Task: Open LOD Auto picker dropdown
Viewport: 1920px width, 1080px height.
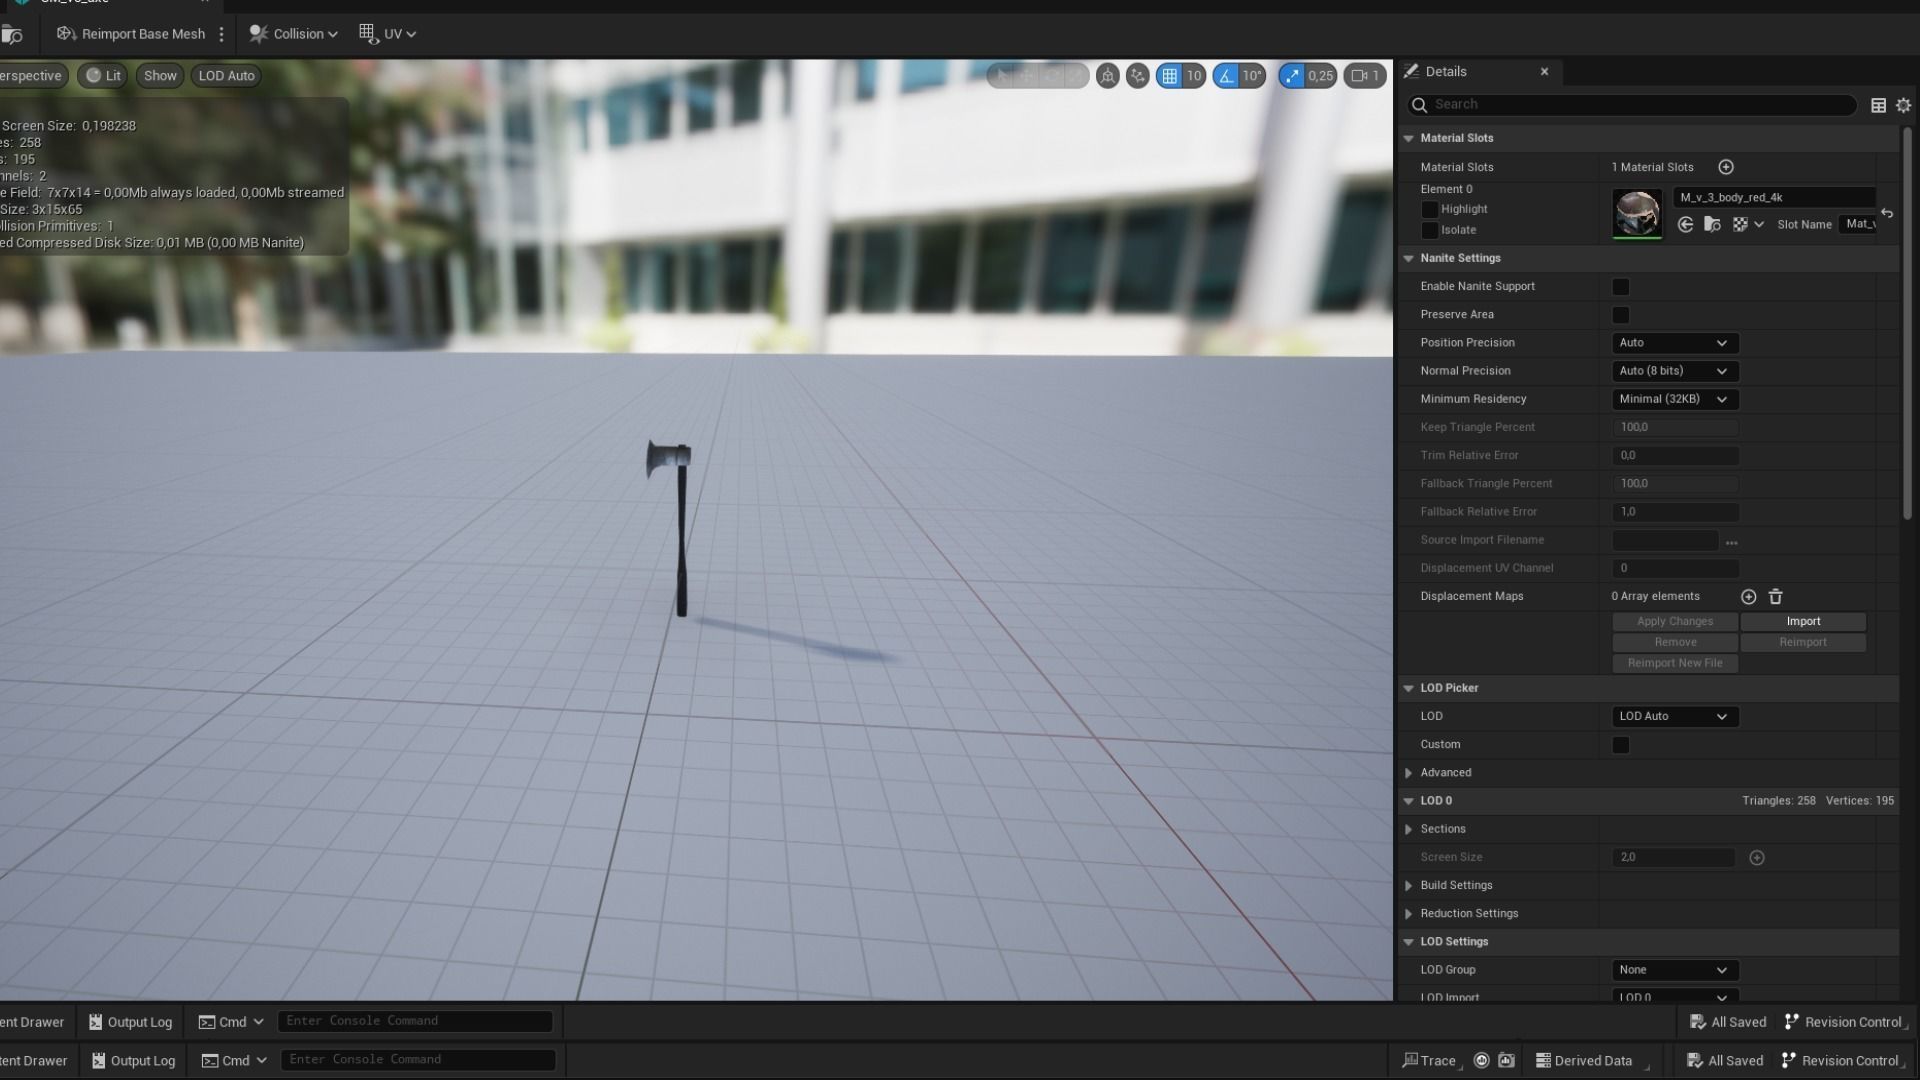Action: click(1673, 717)
